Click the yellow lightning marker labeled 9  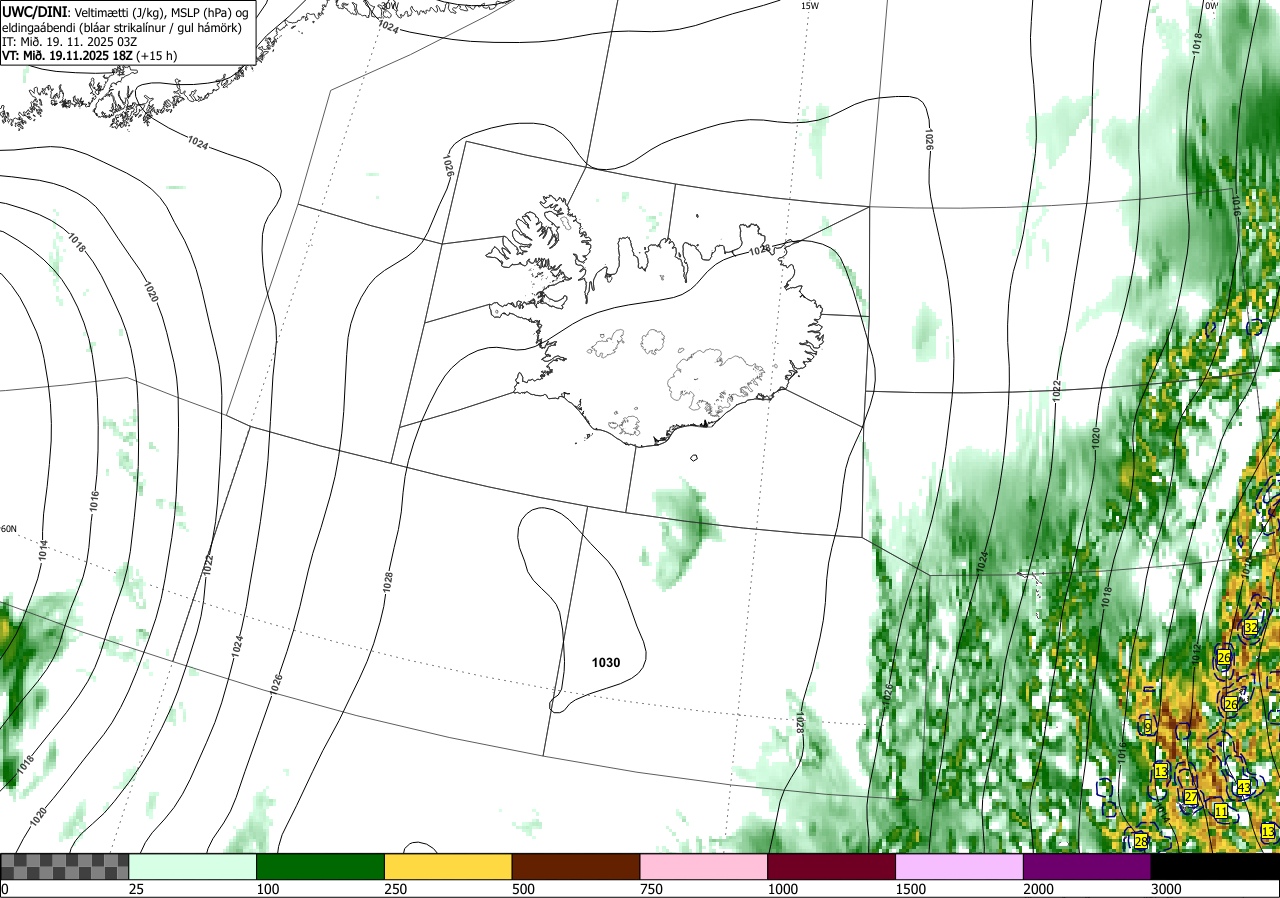click(1147, 726)
